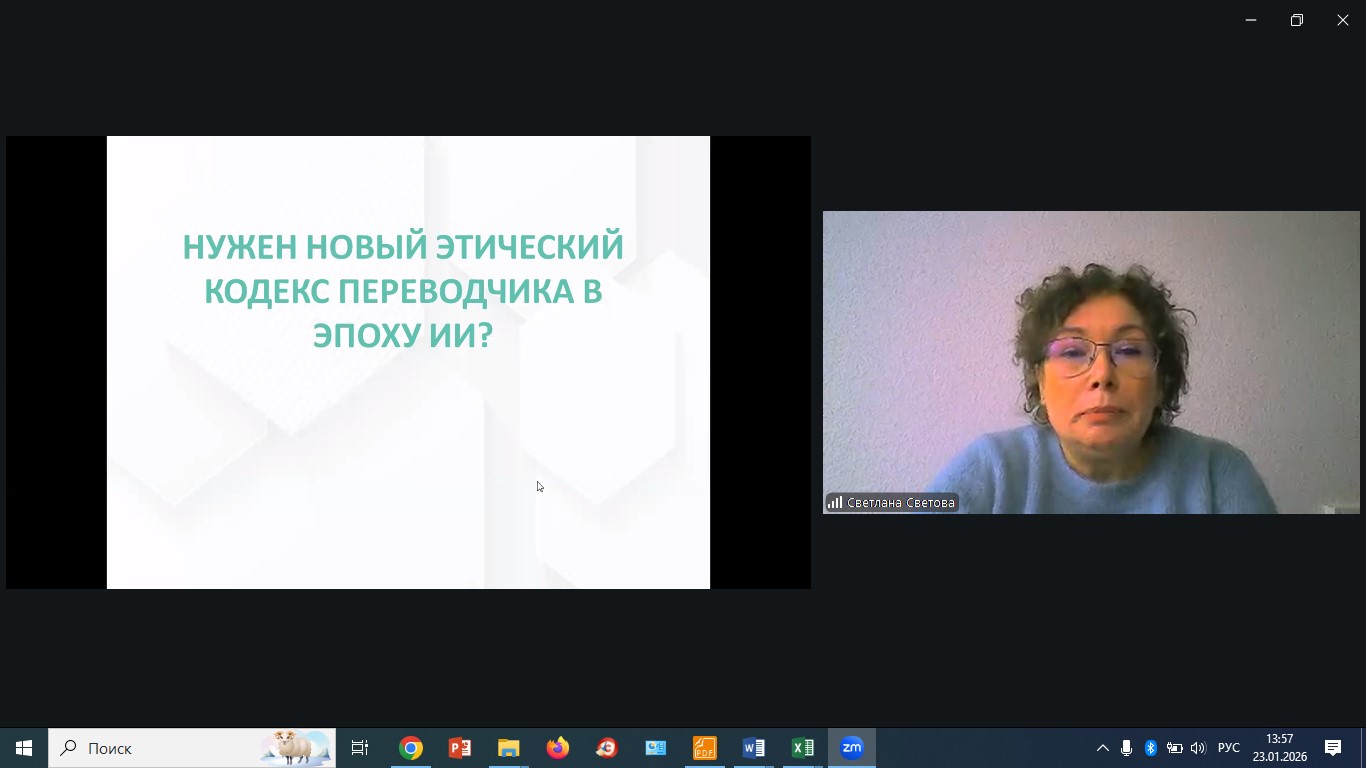Open the clock and date calendar
The image size is (1366, 768).
(1279, 748)
